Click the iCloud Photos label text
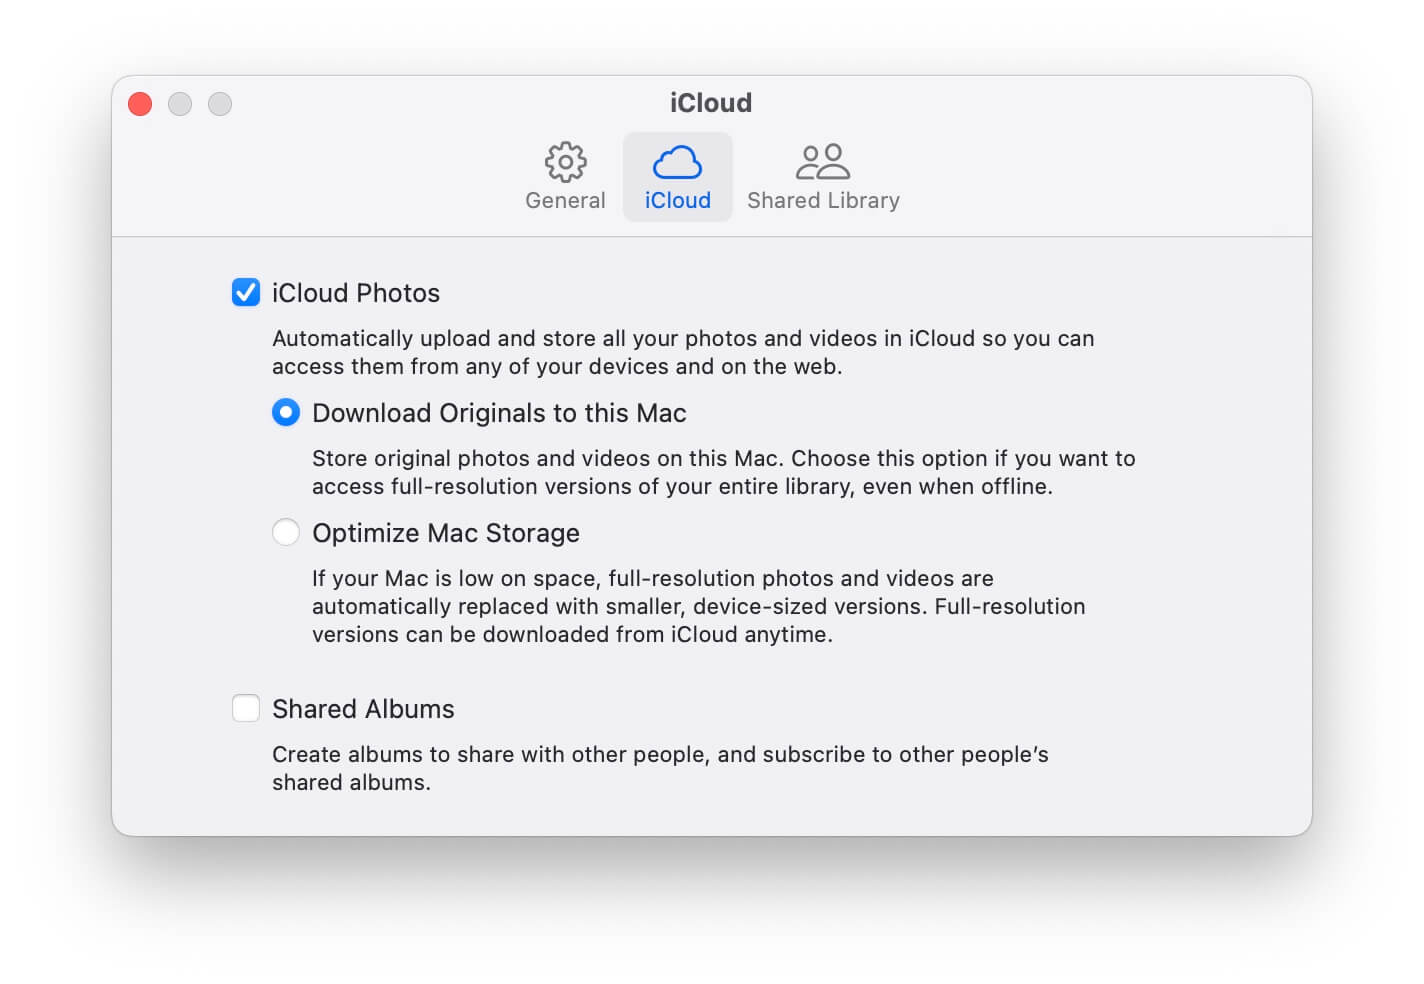 click(x=356, y=293)
